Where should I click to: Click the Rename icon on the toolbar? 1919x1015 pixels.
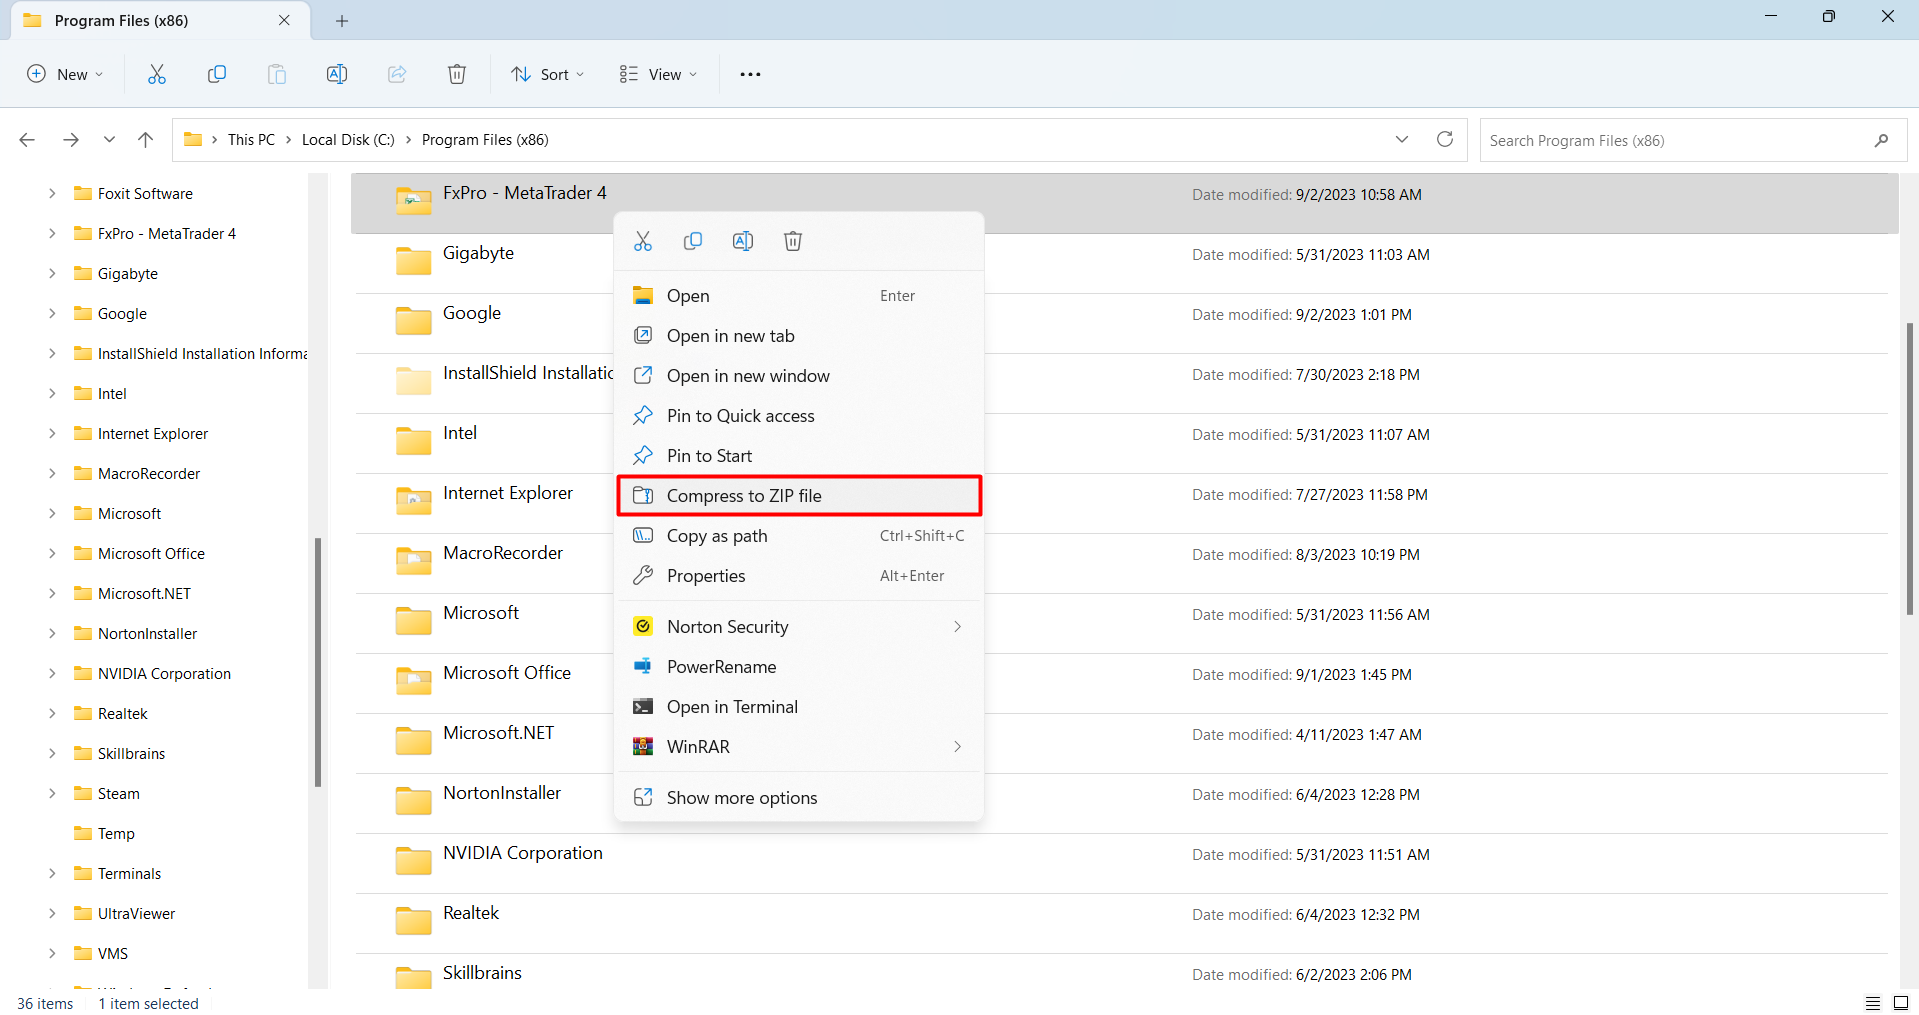coord(337,73)
